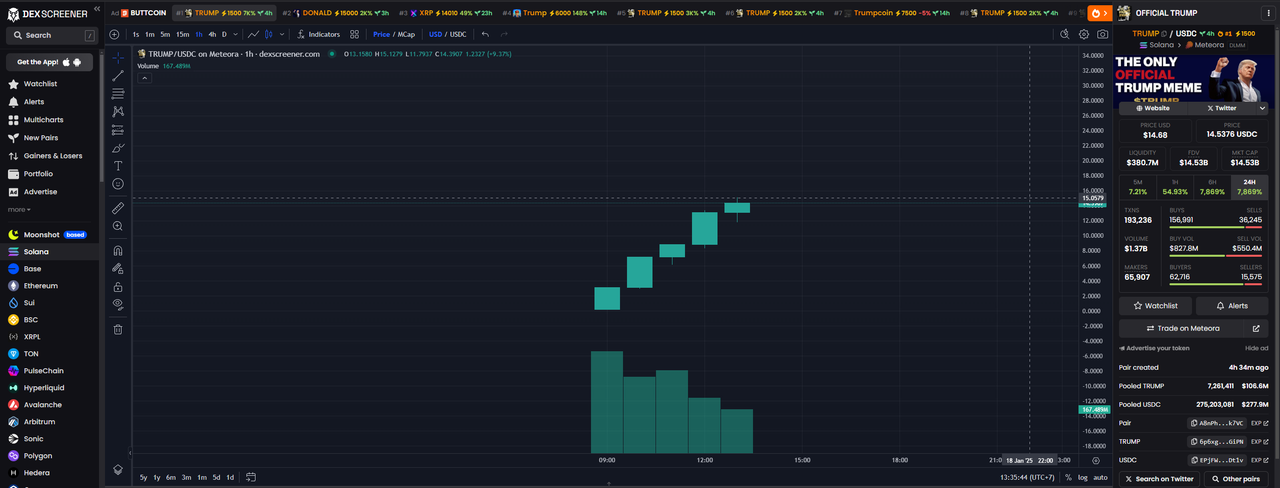Toggle stay in drawing mode

[x=118, y=269]
